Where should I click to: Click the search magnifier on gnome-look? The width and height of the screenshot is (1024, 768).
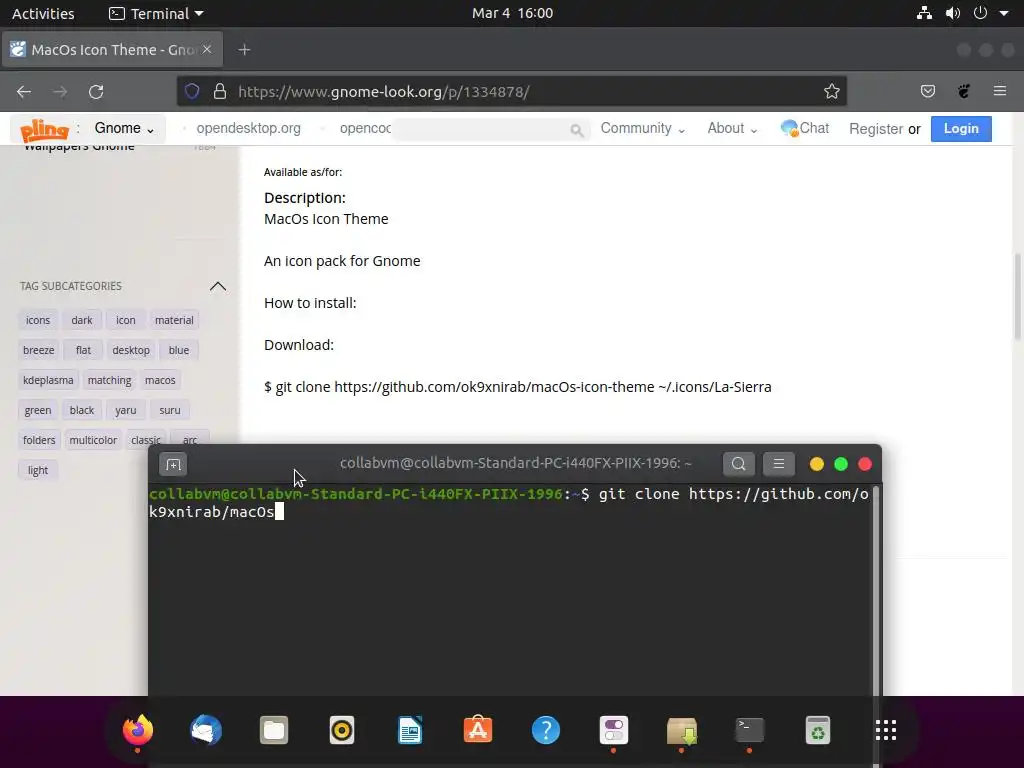tap(576, 130)
